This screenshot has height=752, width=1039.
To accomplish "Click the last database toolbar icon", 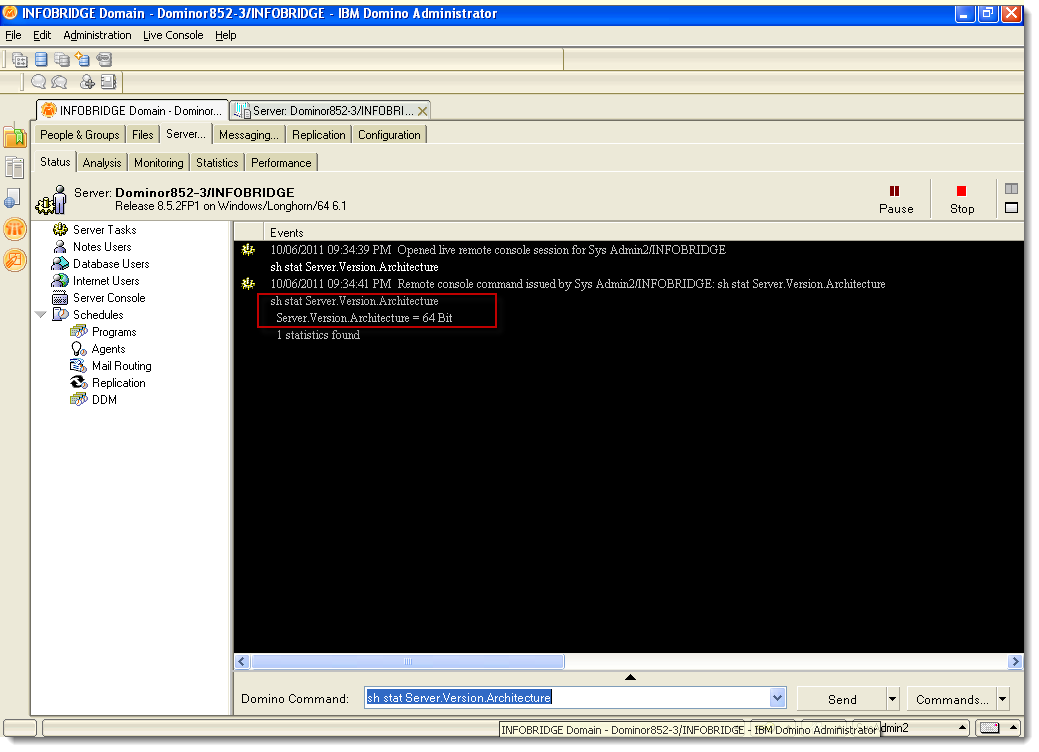I will (x=104, y=60).
